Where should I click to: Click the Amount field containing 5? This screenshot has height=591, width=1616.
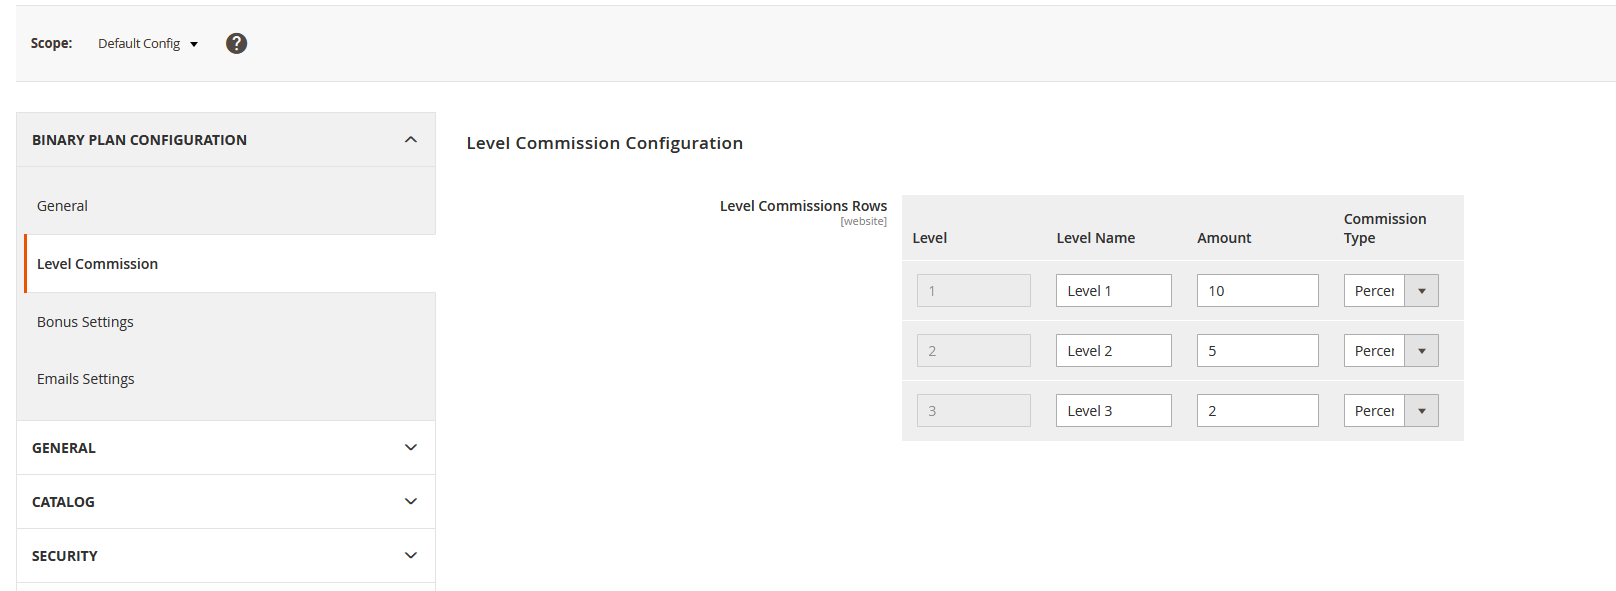(1257, 350)
